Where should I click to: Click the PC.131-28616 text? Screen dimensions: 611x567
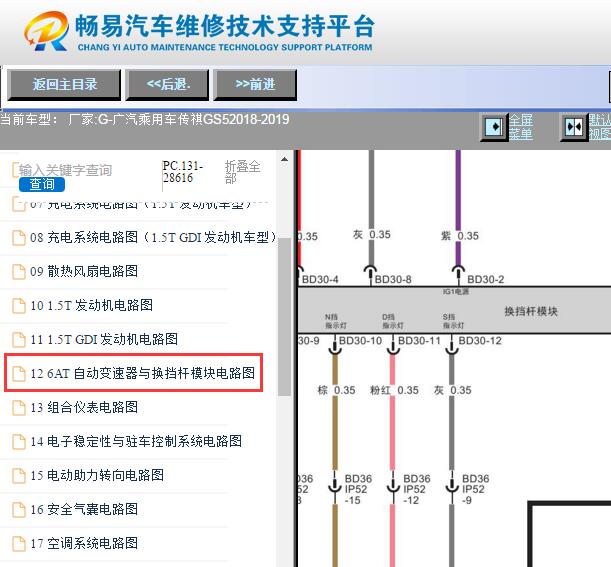(x=183, y=171)
